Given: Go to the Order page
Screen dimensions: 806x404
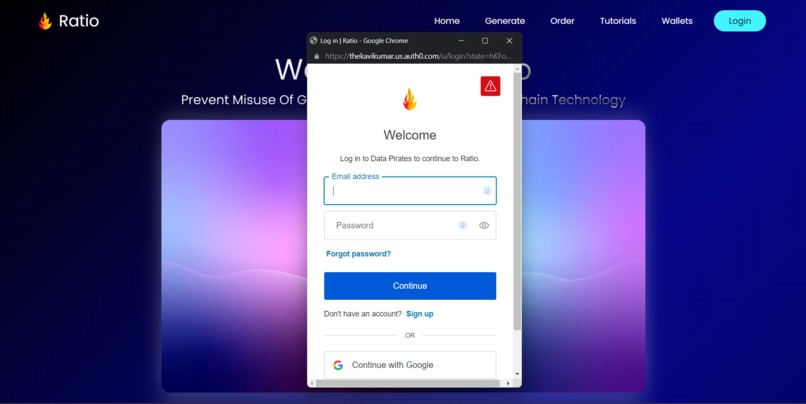Looking at the screenshot, I should coord(562,21).
